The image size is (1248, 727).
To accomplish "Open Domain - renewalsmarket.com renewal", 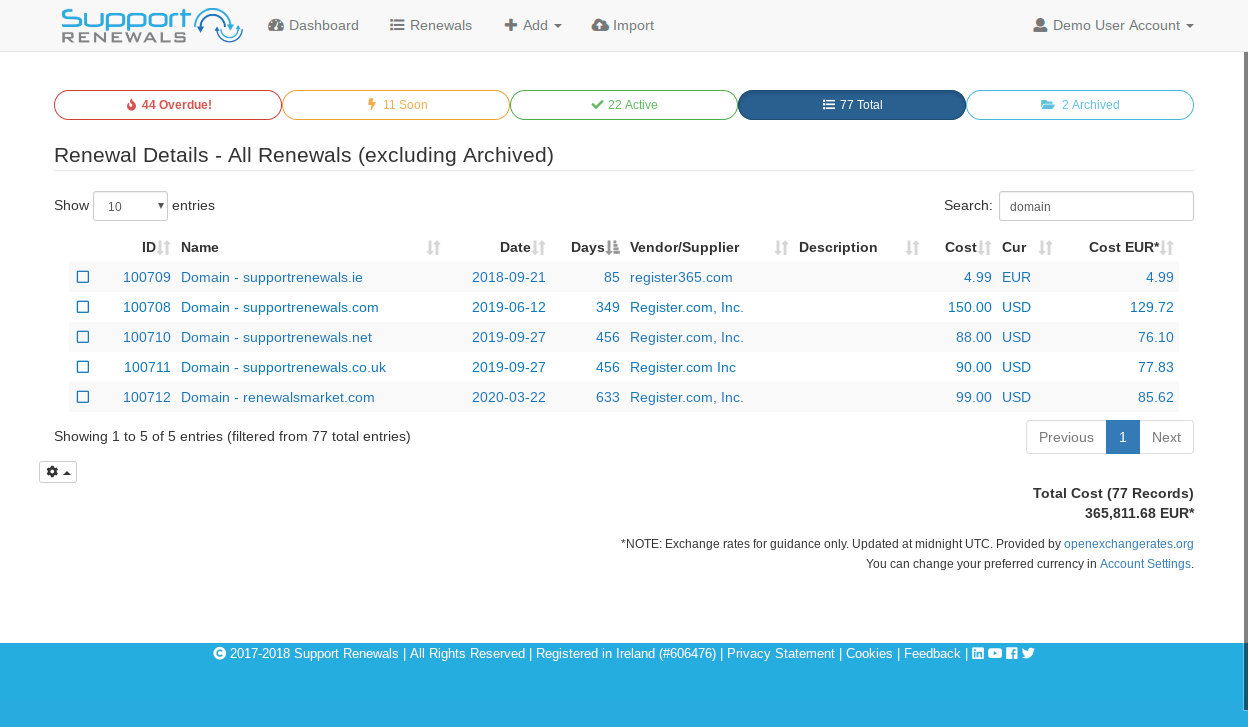I will [x=278, y=397].
